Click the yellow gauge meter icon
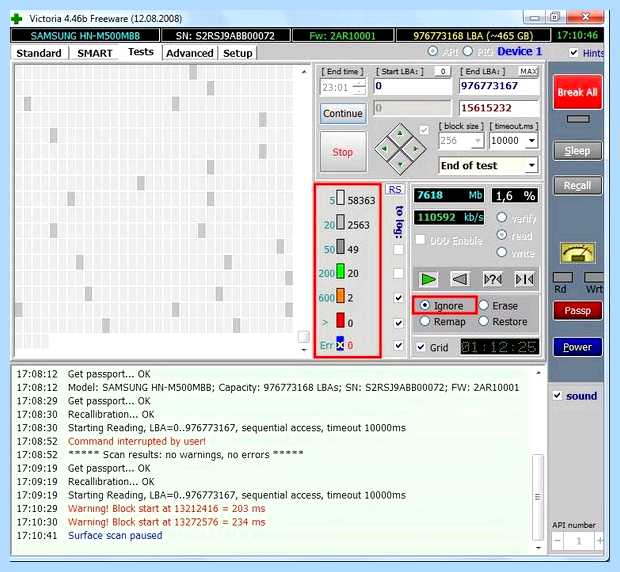Viewport: 620px width, 572px height. tap(578, 253)
